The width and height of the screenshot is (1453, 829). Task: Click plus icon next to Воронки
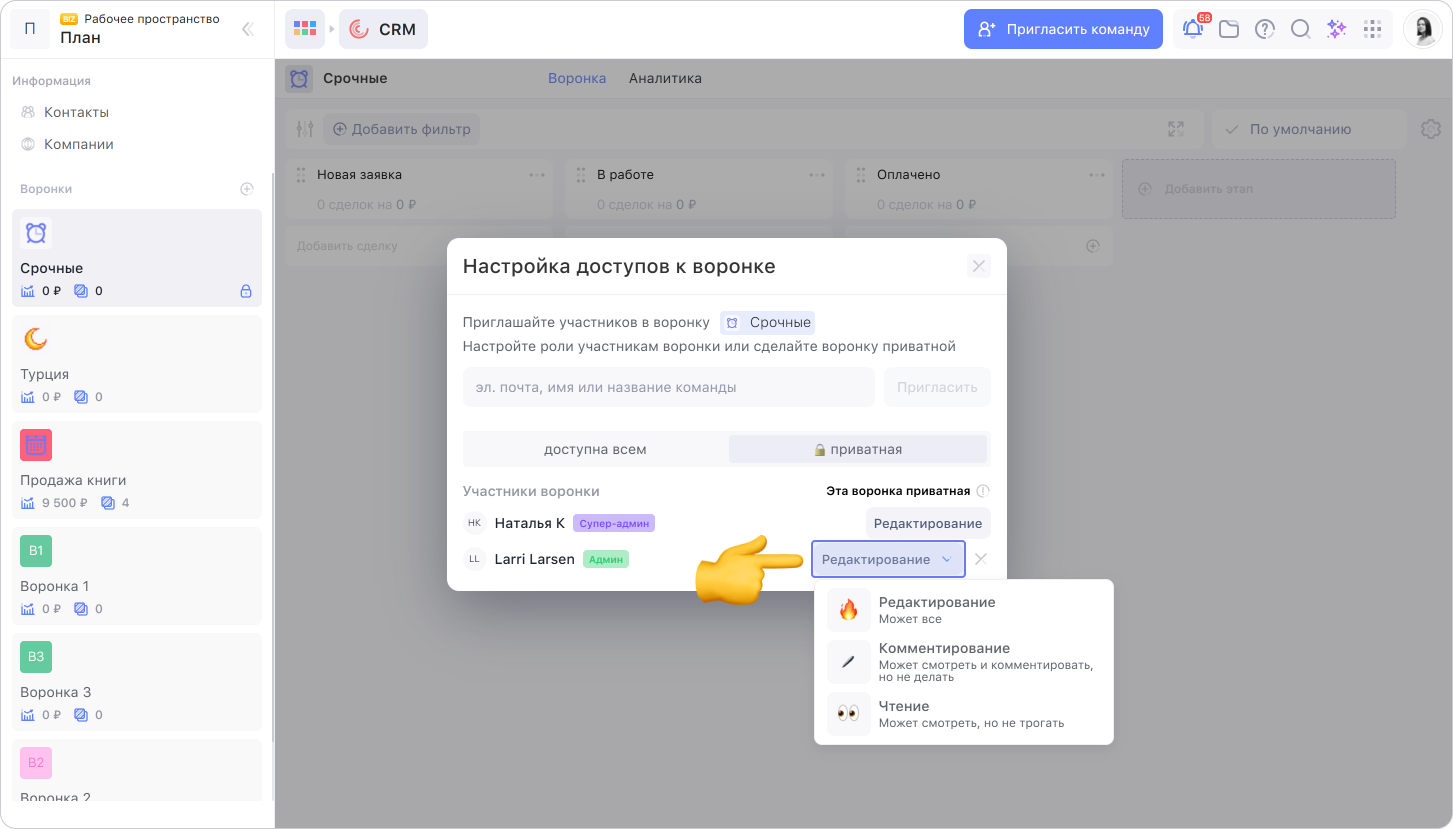pos(247,189)
